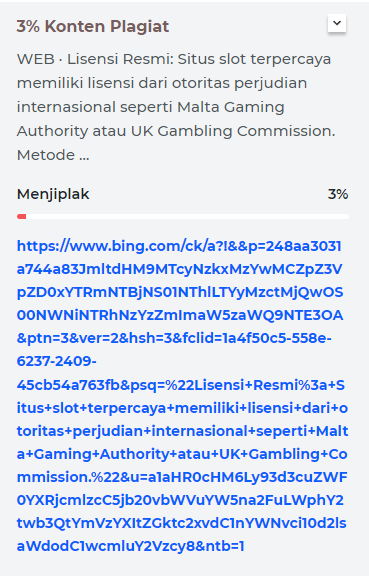Click the "3% Konten Plagiat" heading

click(x=93, y=26)
